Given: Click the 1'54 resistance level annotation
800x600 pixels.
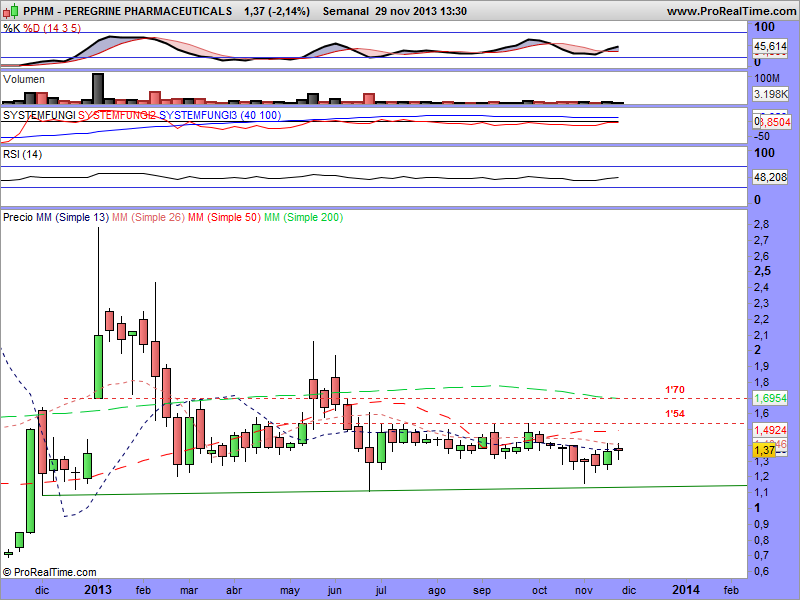Looking at the screenshot, I should pos(674,414).
